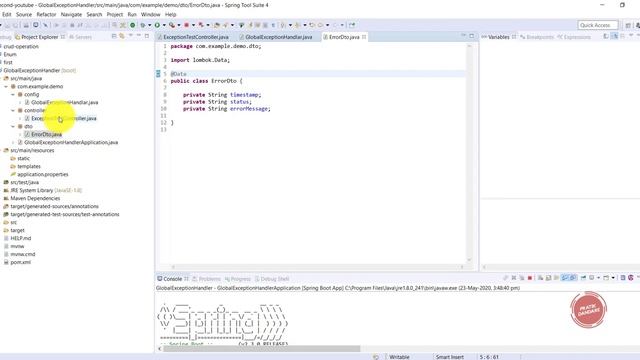This screenshot has height=360, width=640.
Task: Toggle show console when standard output changes
Action: [x=565, y=278]
